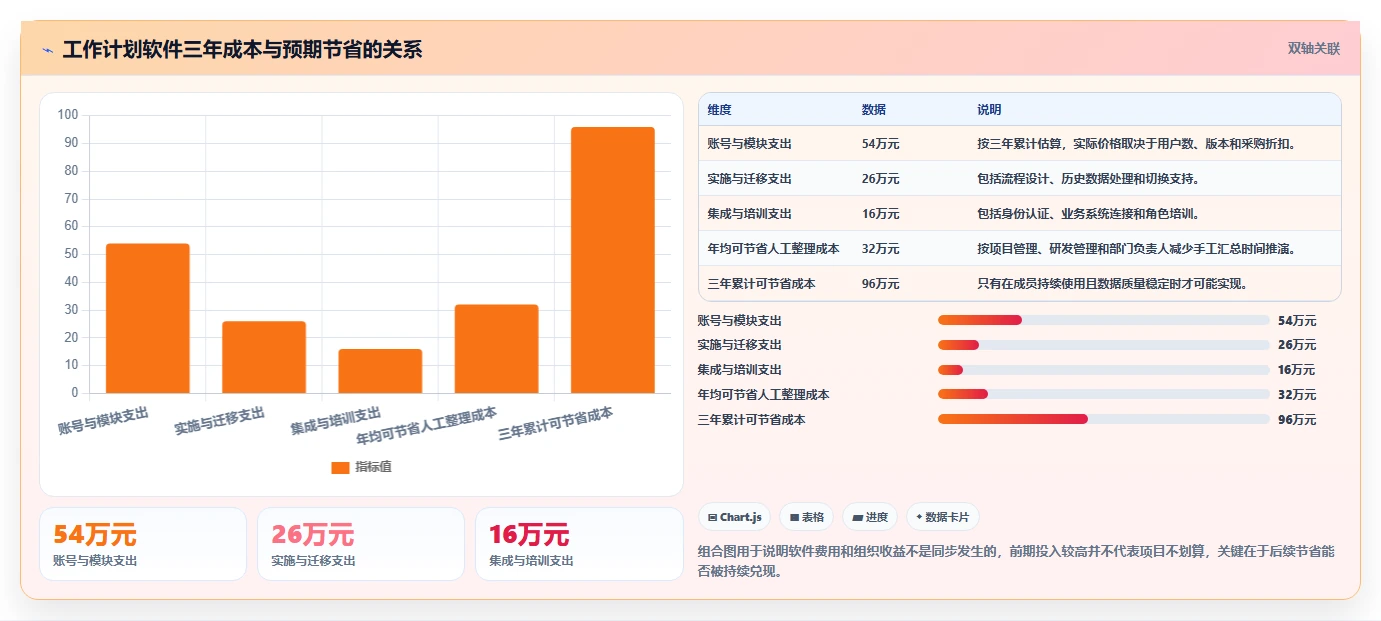
Task: Click the 集成与培训支出 progress bar
Action: pyautogui.click(x=1104, y=370)
